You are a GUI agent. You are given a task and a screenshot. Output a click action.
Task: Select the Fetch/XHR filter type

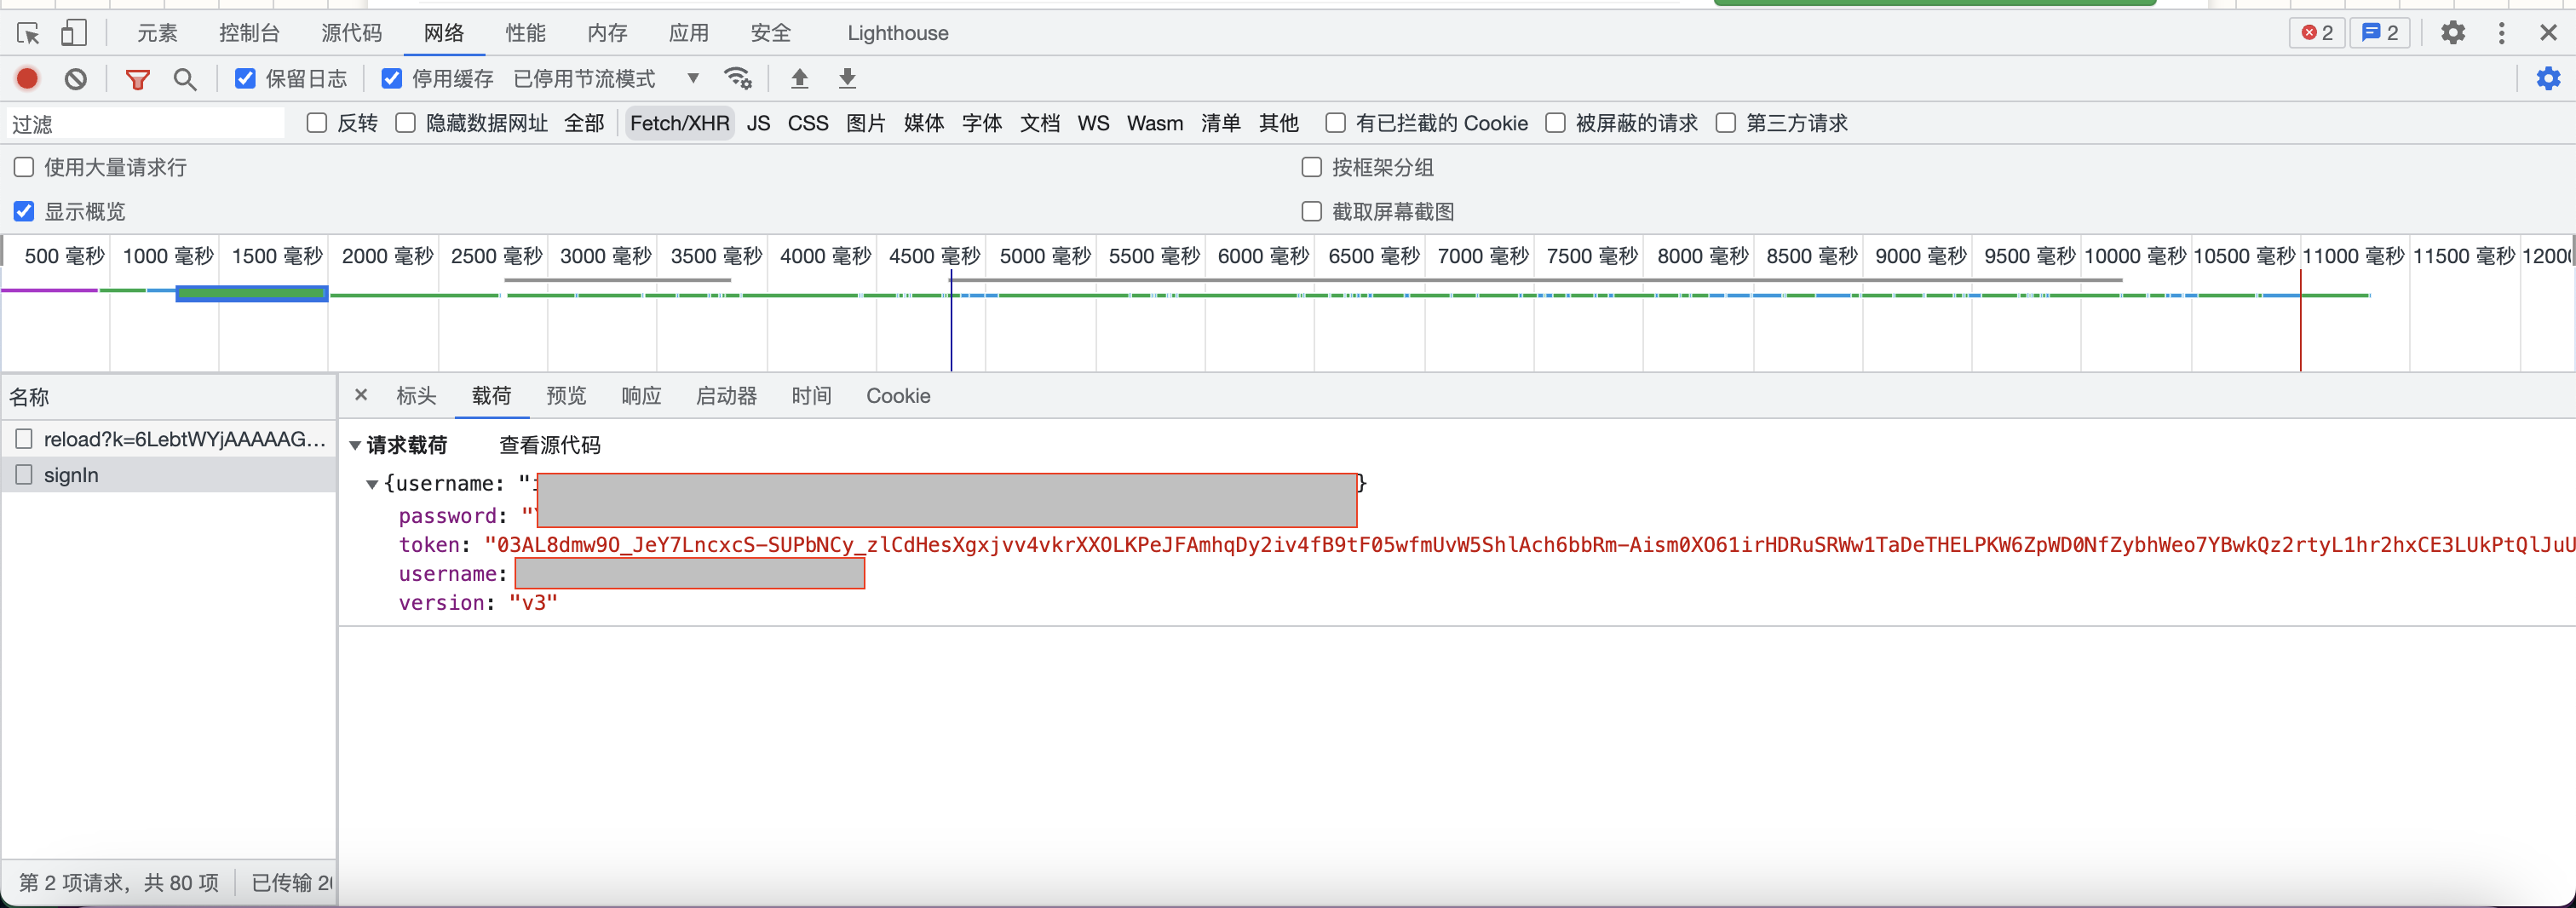pos(680,123)
